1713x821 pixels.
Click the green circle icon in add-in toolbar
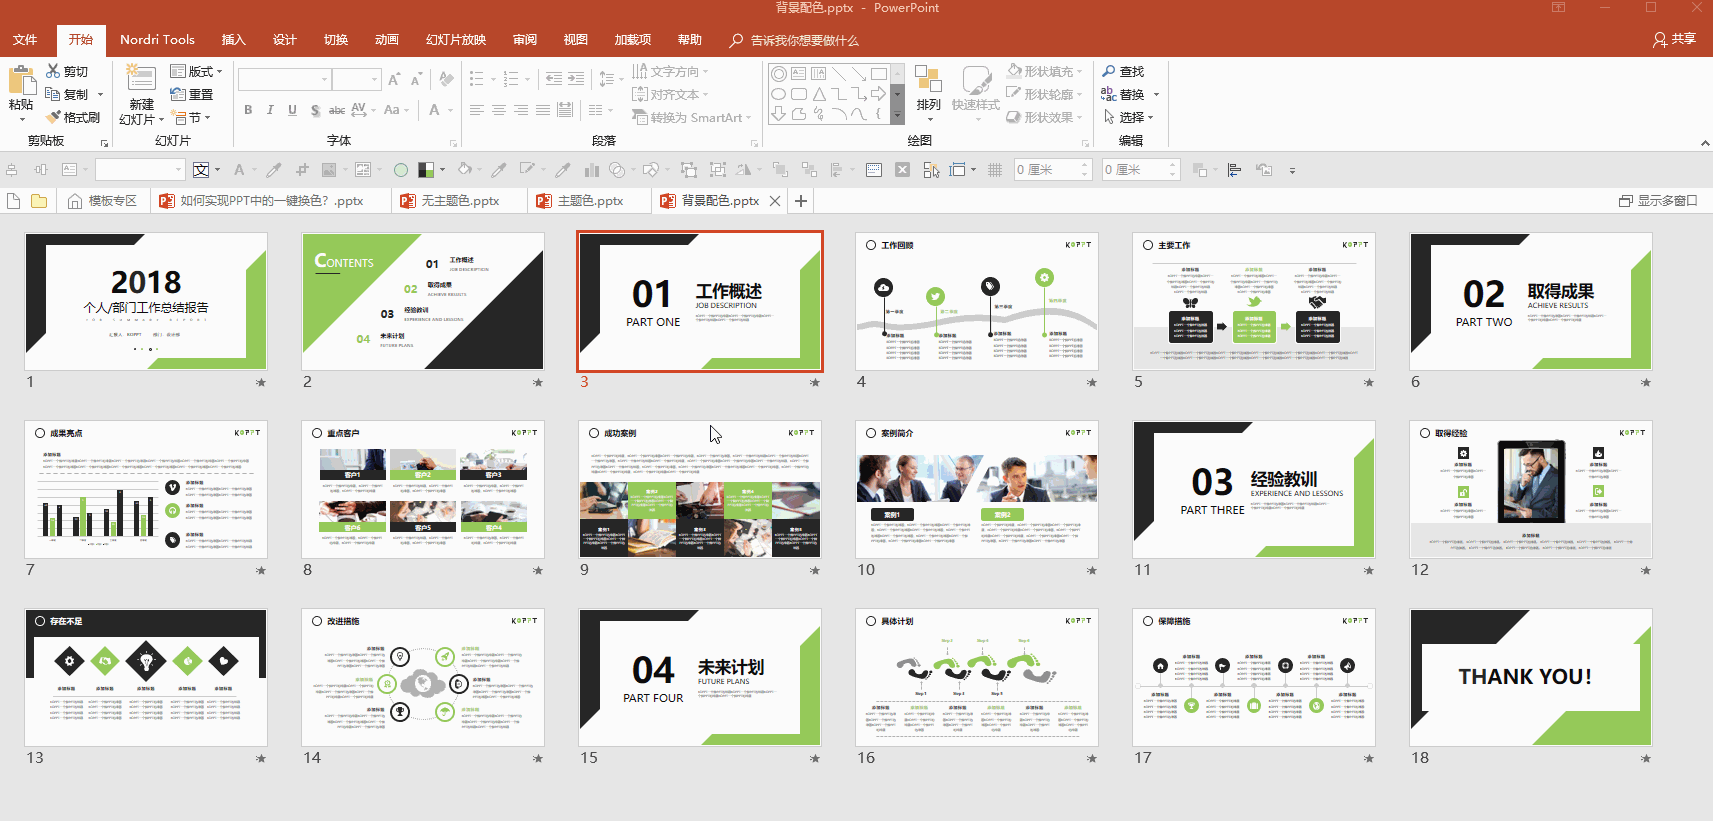coord(401,170)
